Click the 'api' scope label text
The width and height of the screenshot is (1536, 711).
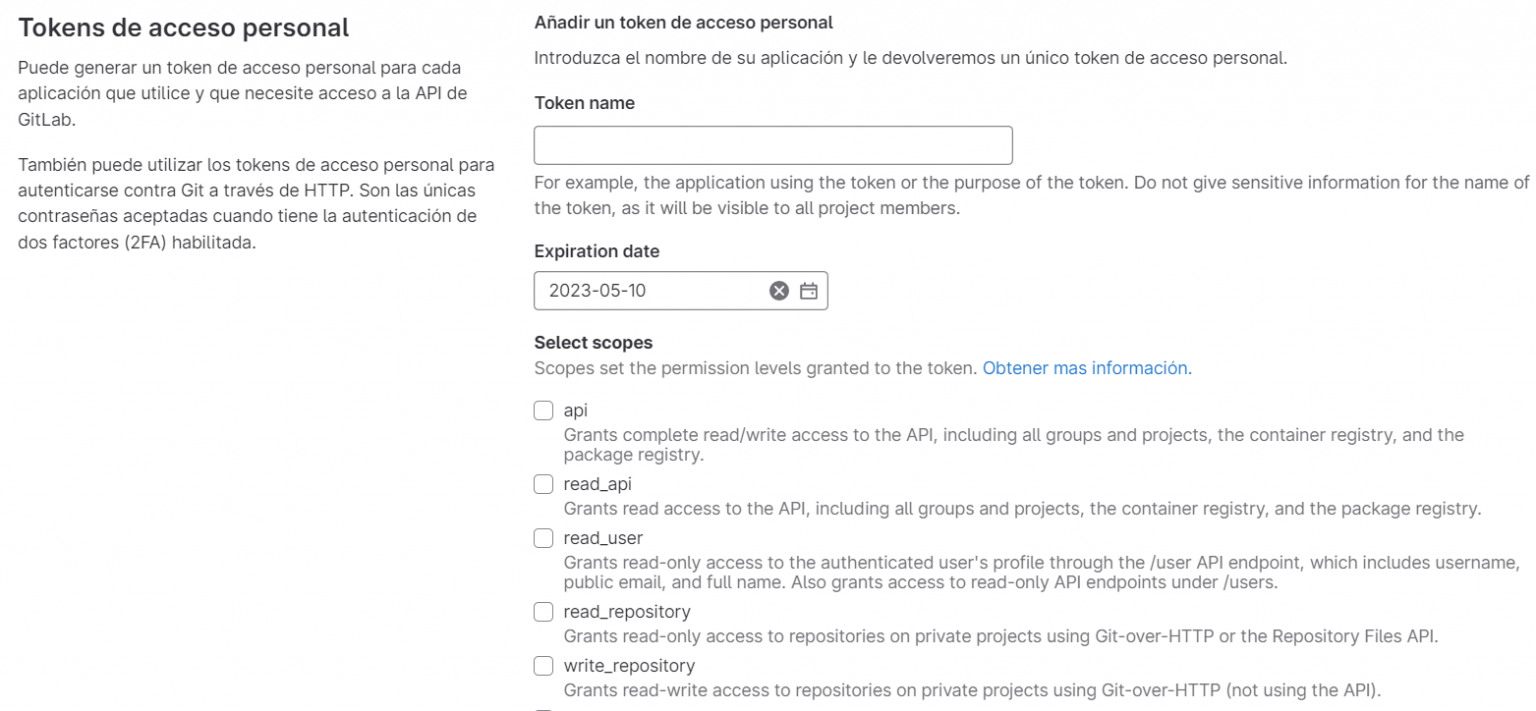pyautogui.click(x=575, y=411)
